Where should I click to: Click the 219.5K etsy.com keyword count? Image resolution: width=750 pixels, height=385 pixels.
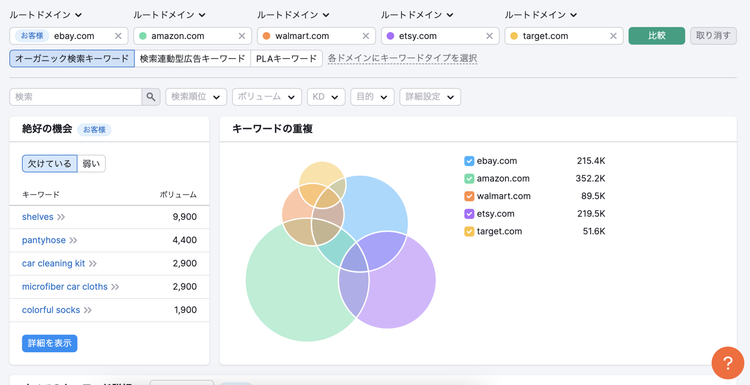point(591,214)
